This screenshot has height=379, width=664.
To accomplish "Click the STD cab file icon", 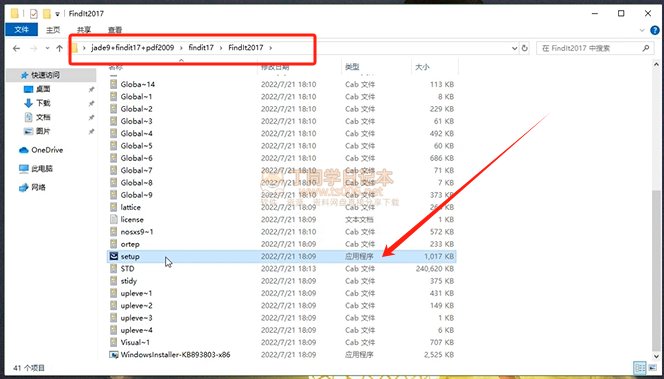I will [113, 268].
